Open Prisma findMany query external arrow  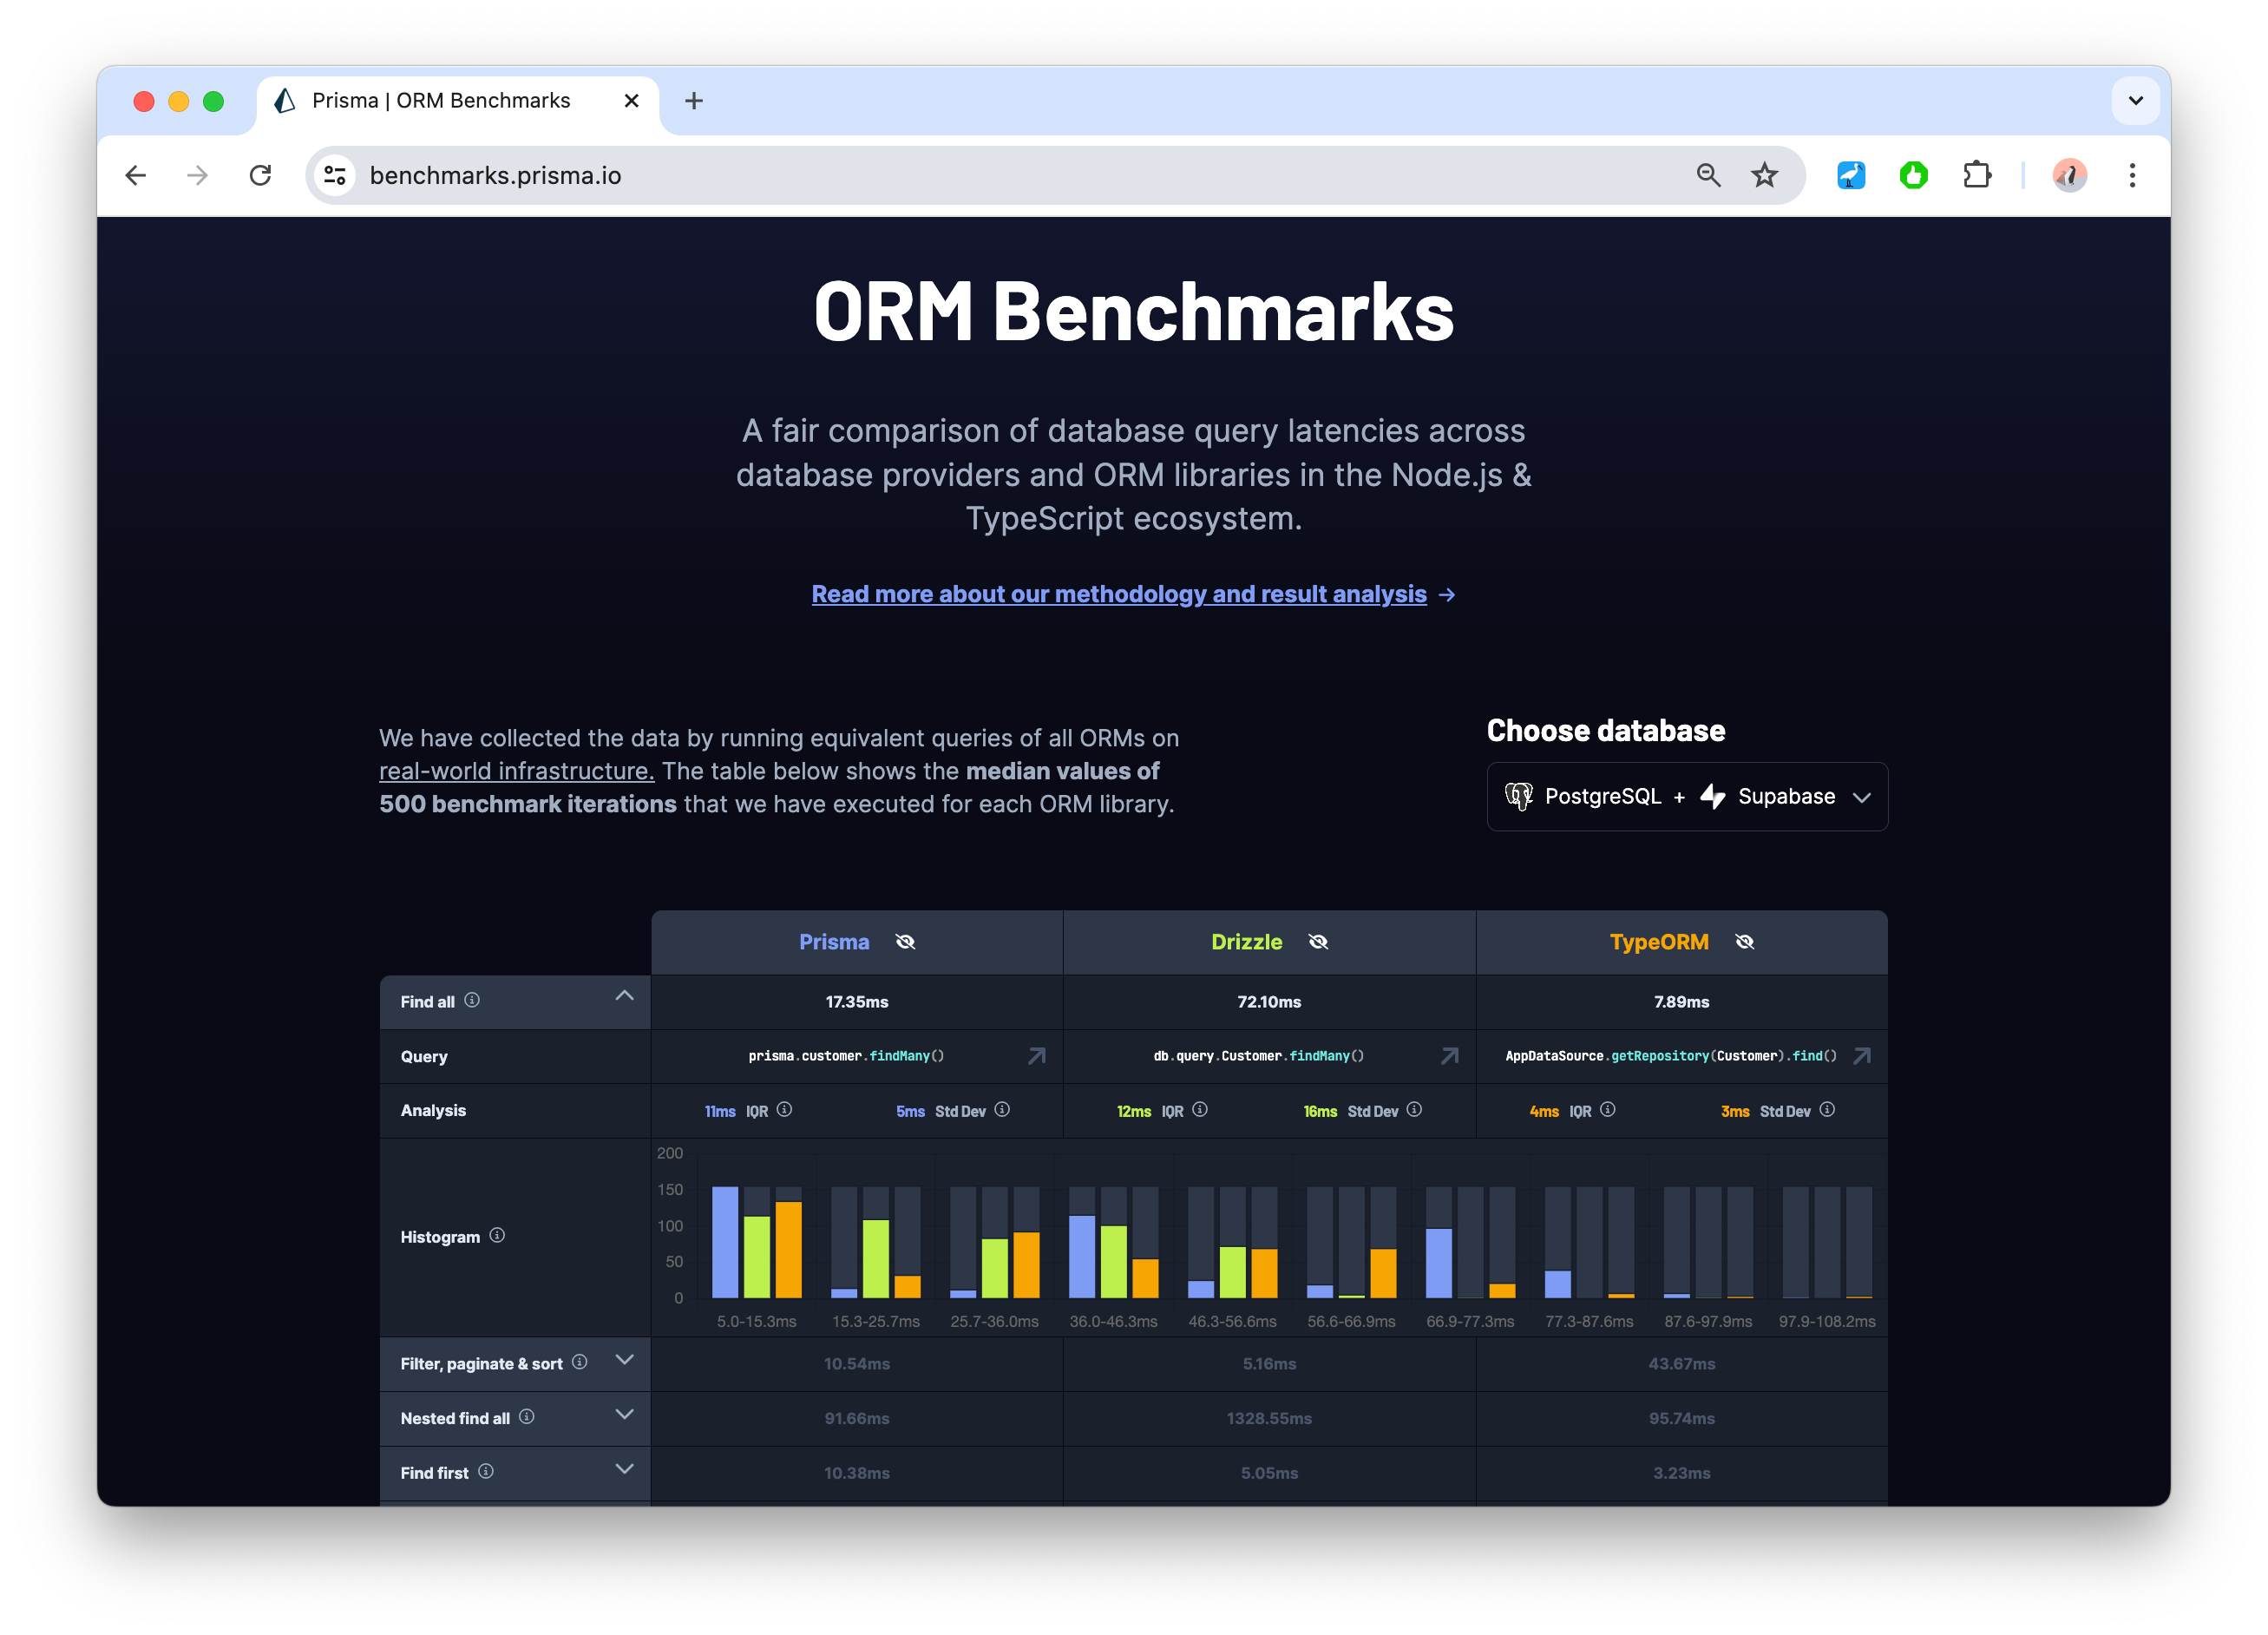[x=1037, y=1056]
